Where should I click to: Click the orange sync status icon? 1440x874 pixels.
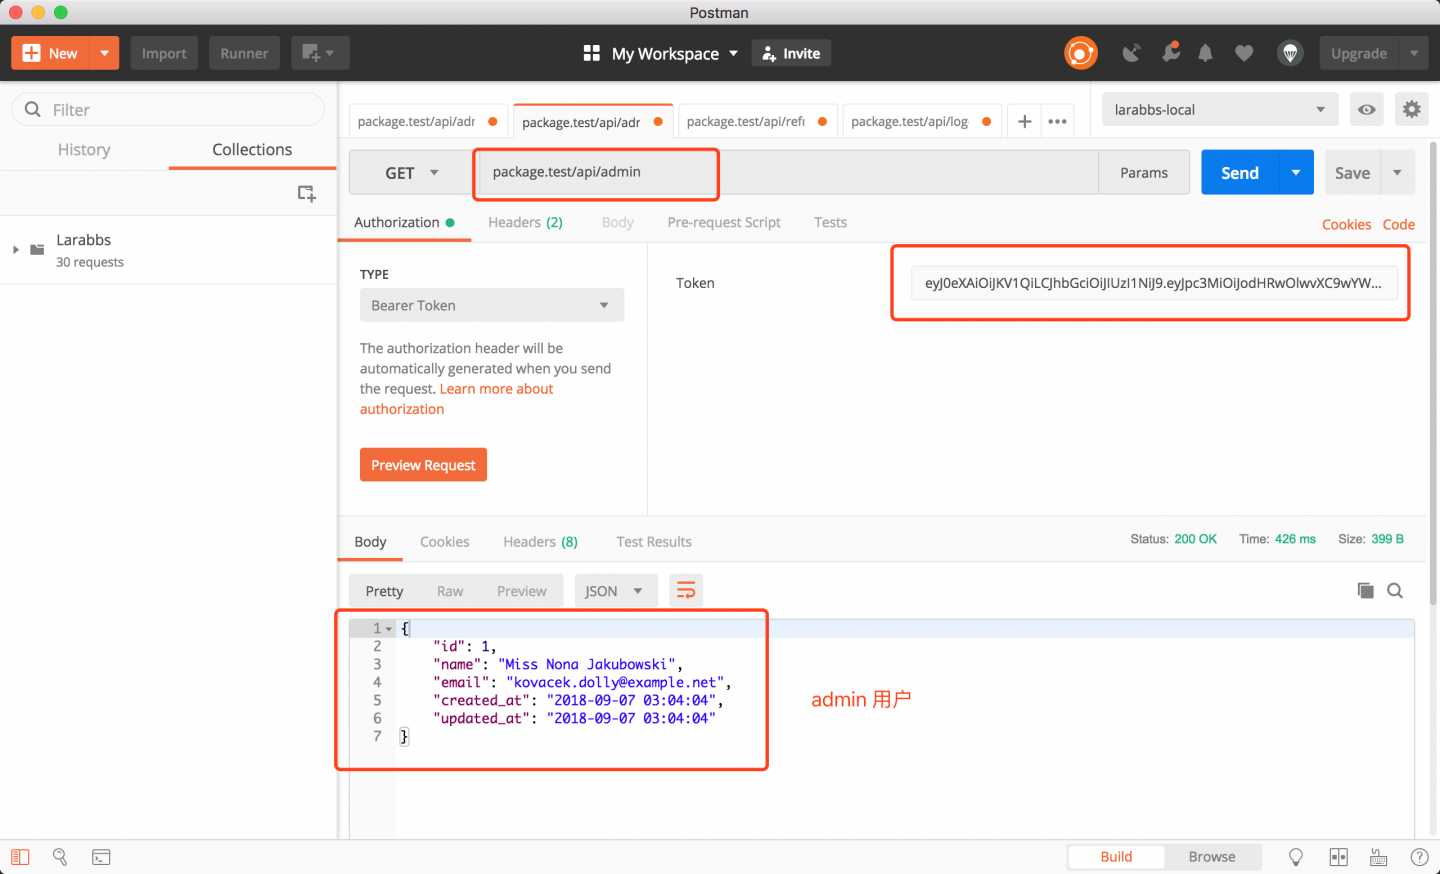click(x=1080, y=53)
